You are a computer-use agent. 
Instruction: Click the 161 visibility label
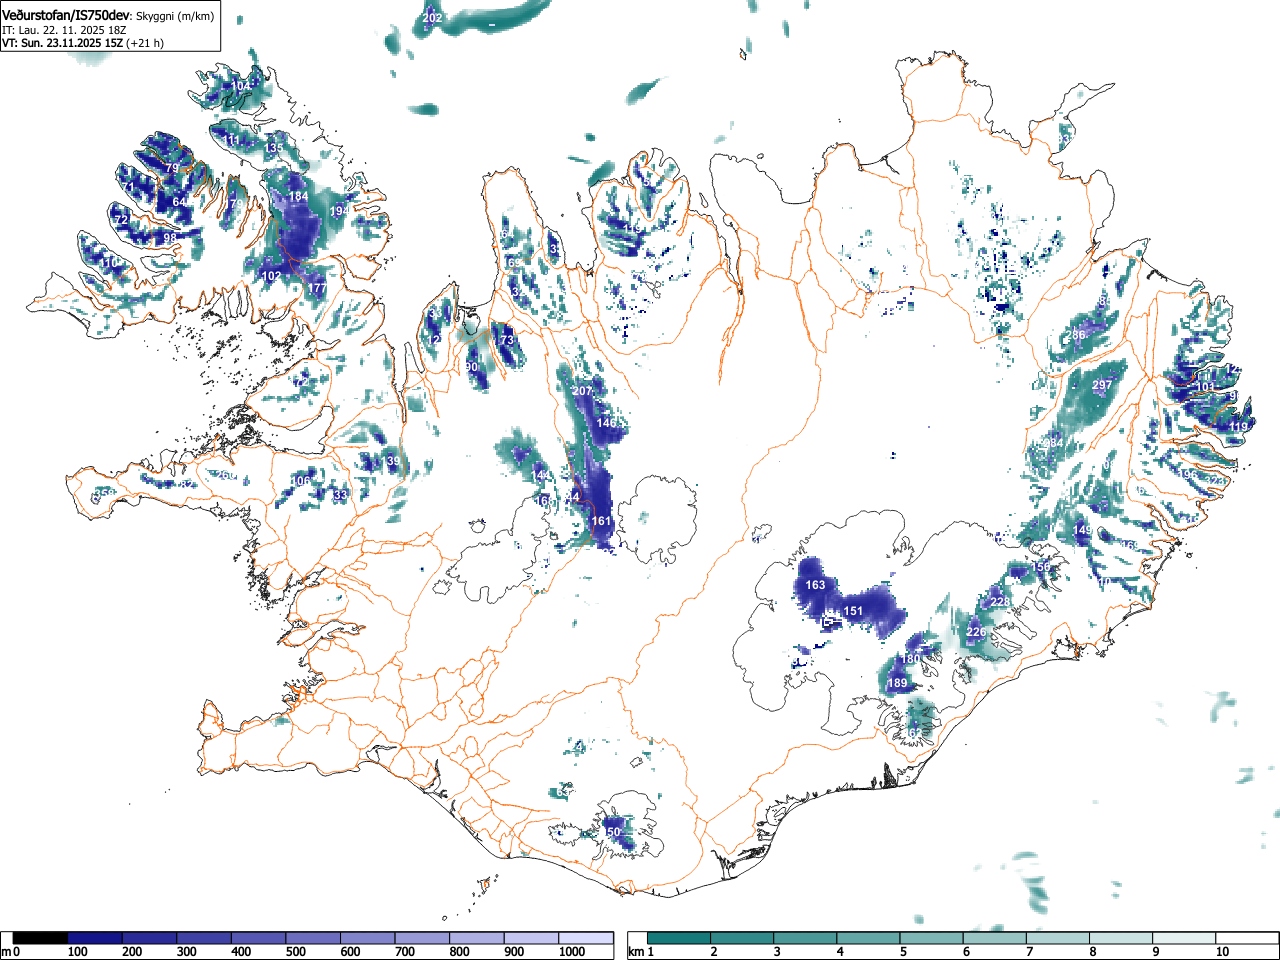tap(601, 521)
